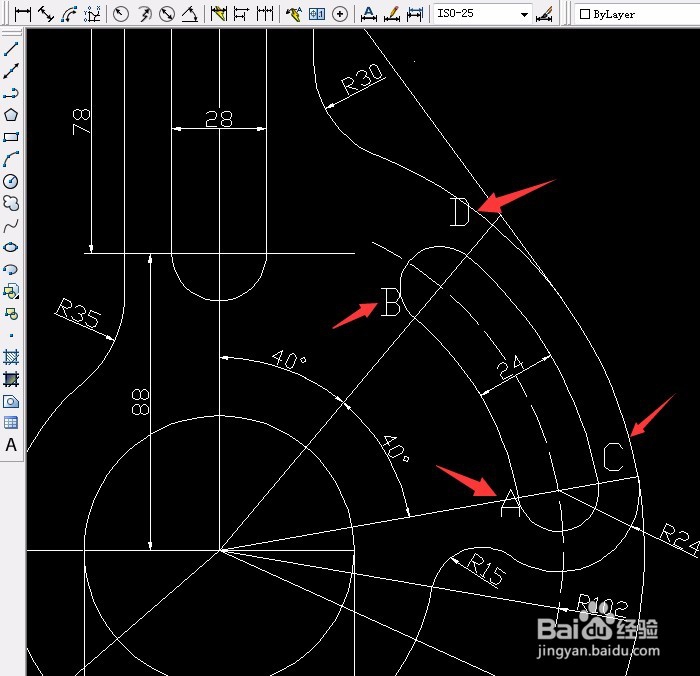700x676 pixels.
Task: Open the ByLayer color control dropdown
Action: coord(637,14)
